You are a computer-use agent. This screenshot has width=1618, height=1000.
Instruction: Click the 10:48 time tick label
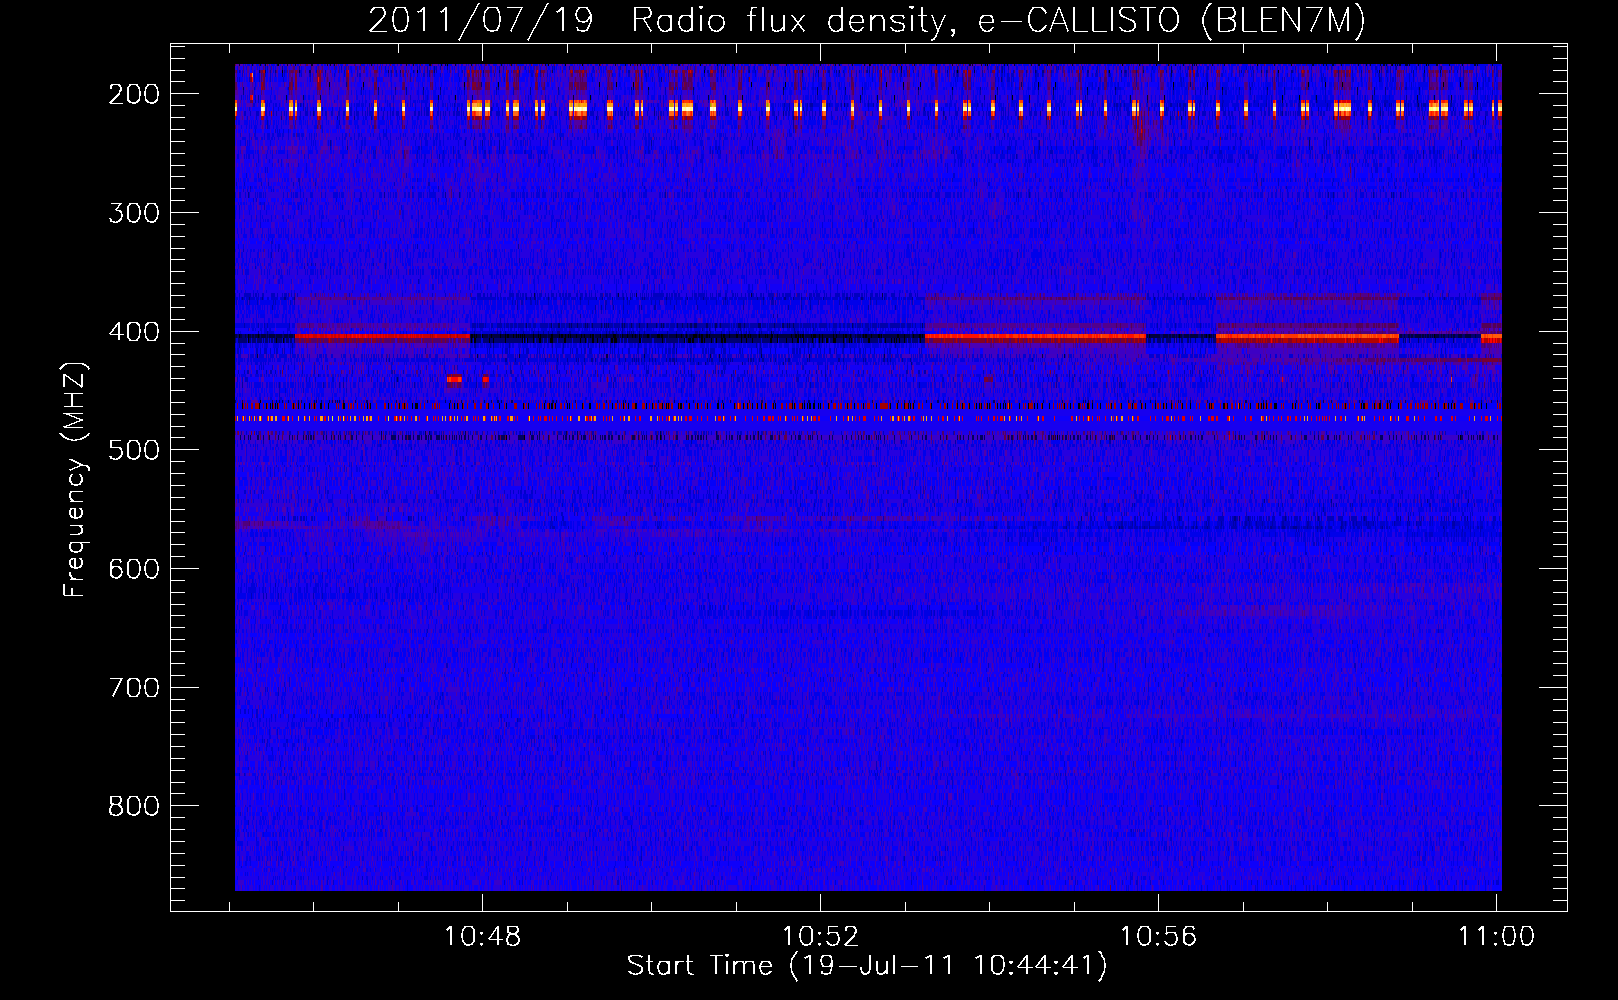click(483, 937)
